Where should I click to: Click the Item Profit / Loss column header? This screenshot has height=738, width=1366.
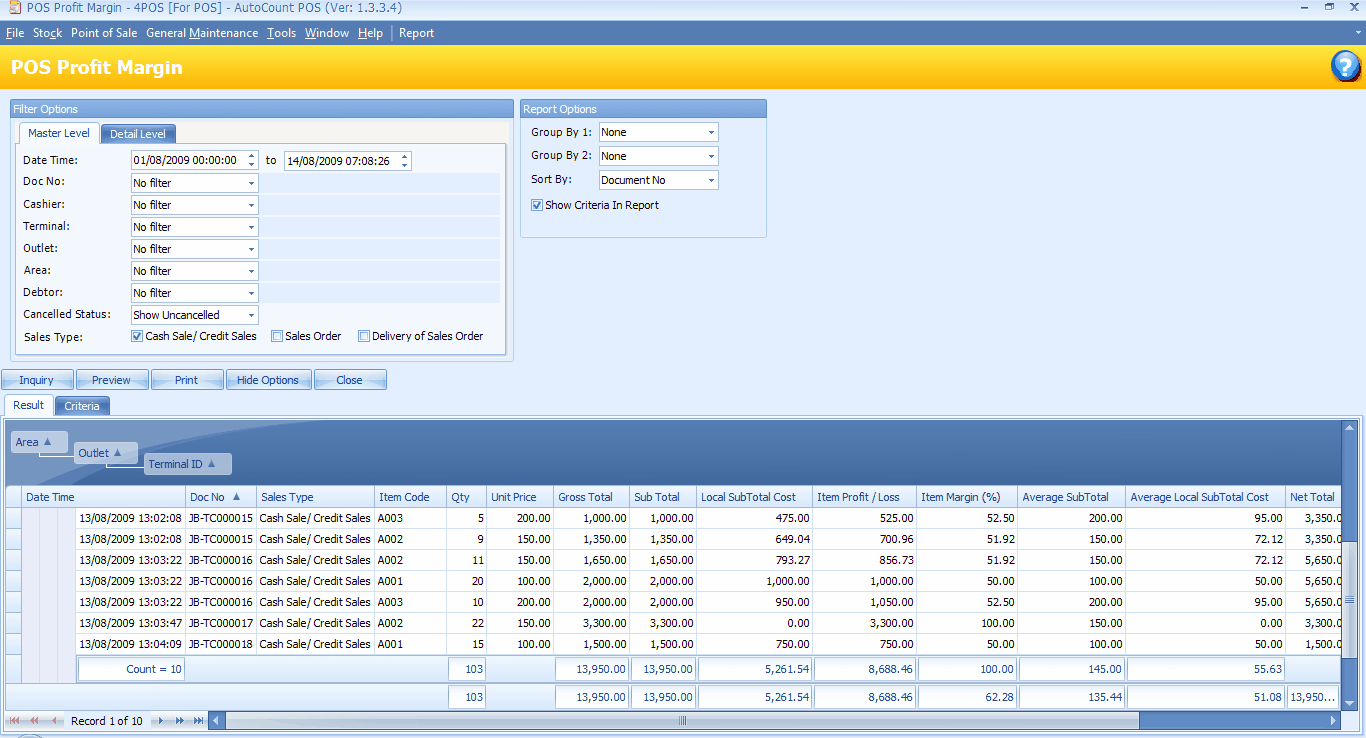click(x=865, y=497)
